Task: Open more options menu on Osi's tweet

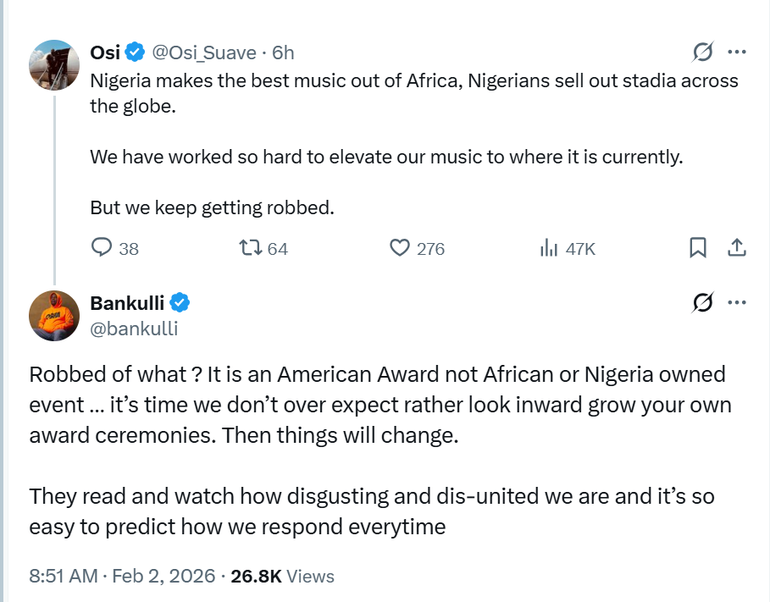Action: [x=737, y=52]
